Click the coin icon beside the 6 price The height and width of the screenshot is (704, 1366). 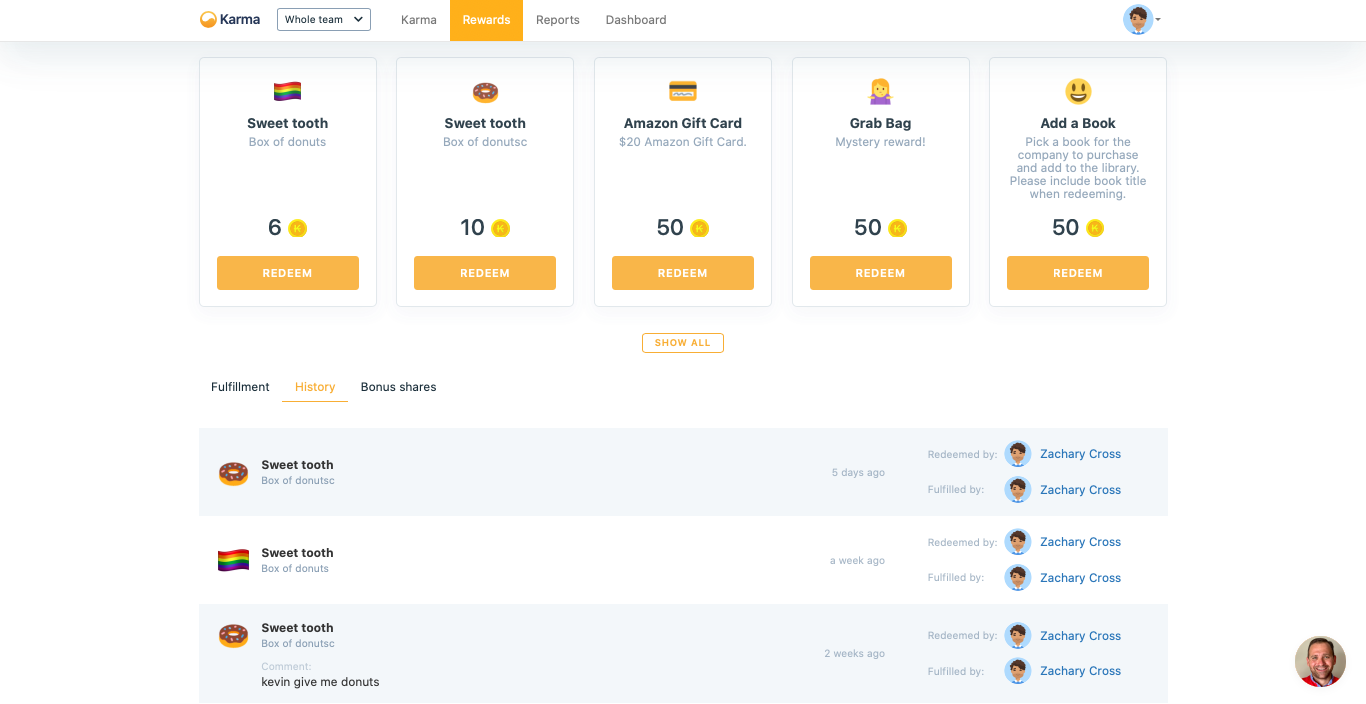click(297, 229)
